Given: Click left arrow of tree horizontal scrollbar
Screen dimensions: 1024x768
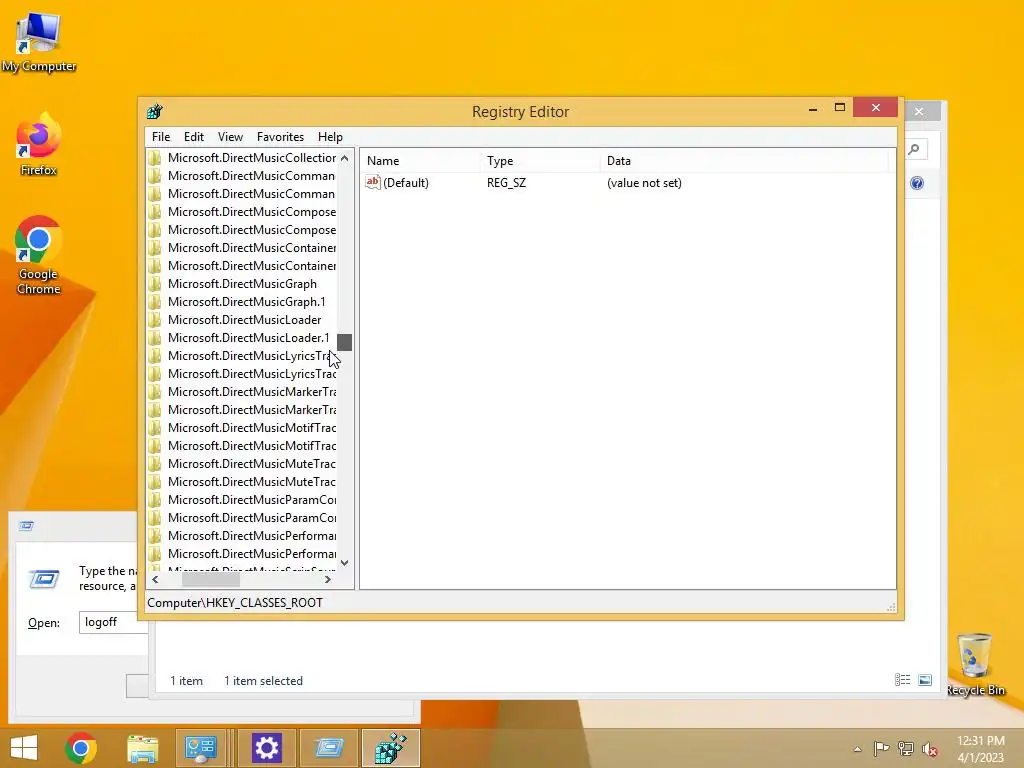Looking at the screenshot, I should (x=155, y=579).
